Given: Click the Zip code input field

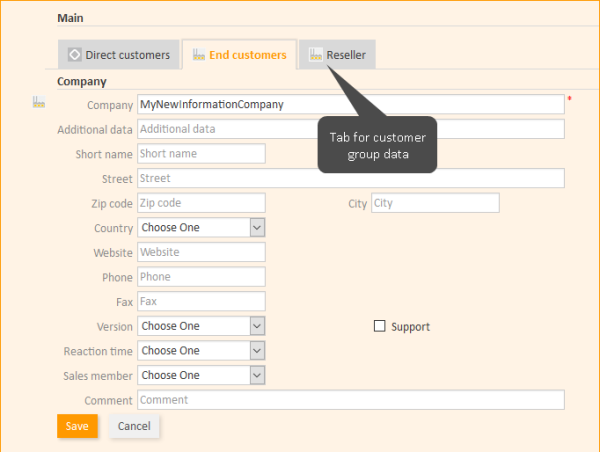Looking at the screenshot, I should click(201, 203).
